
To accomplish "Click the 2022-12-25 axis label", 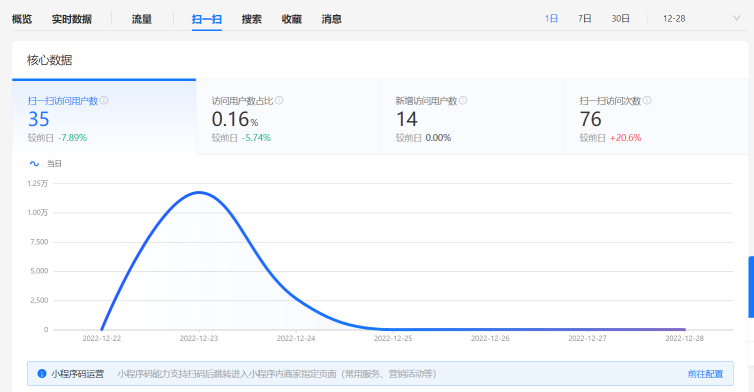I will pyautogui.click(x=393, y=339).
